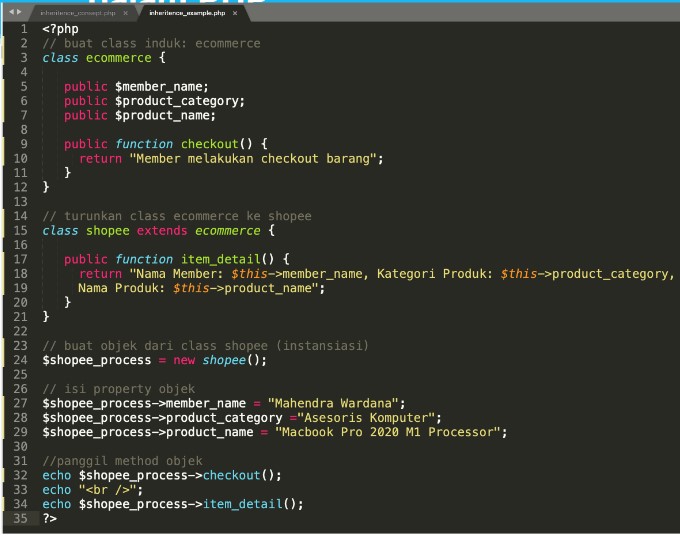Close the inheritence_concept.php tab

[125, 13]
